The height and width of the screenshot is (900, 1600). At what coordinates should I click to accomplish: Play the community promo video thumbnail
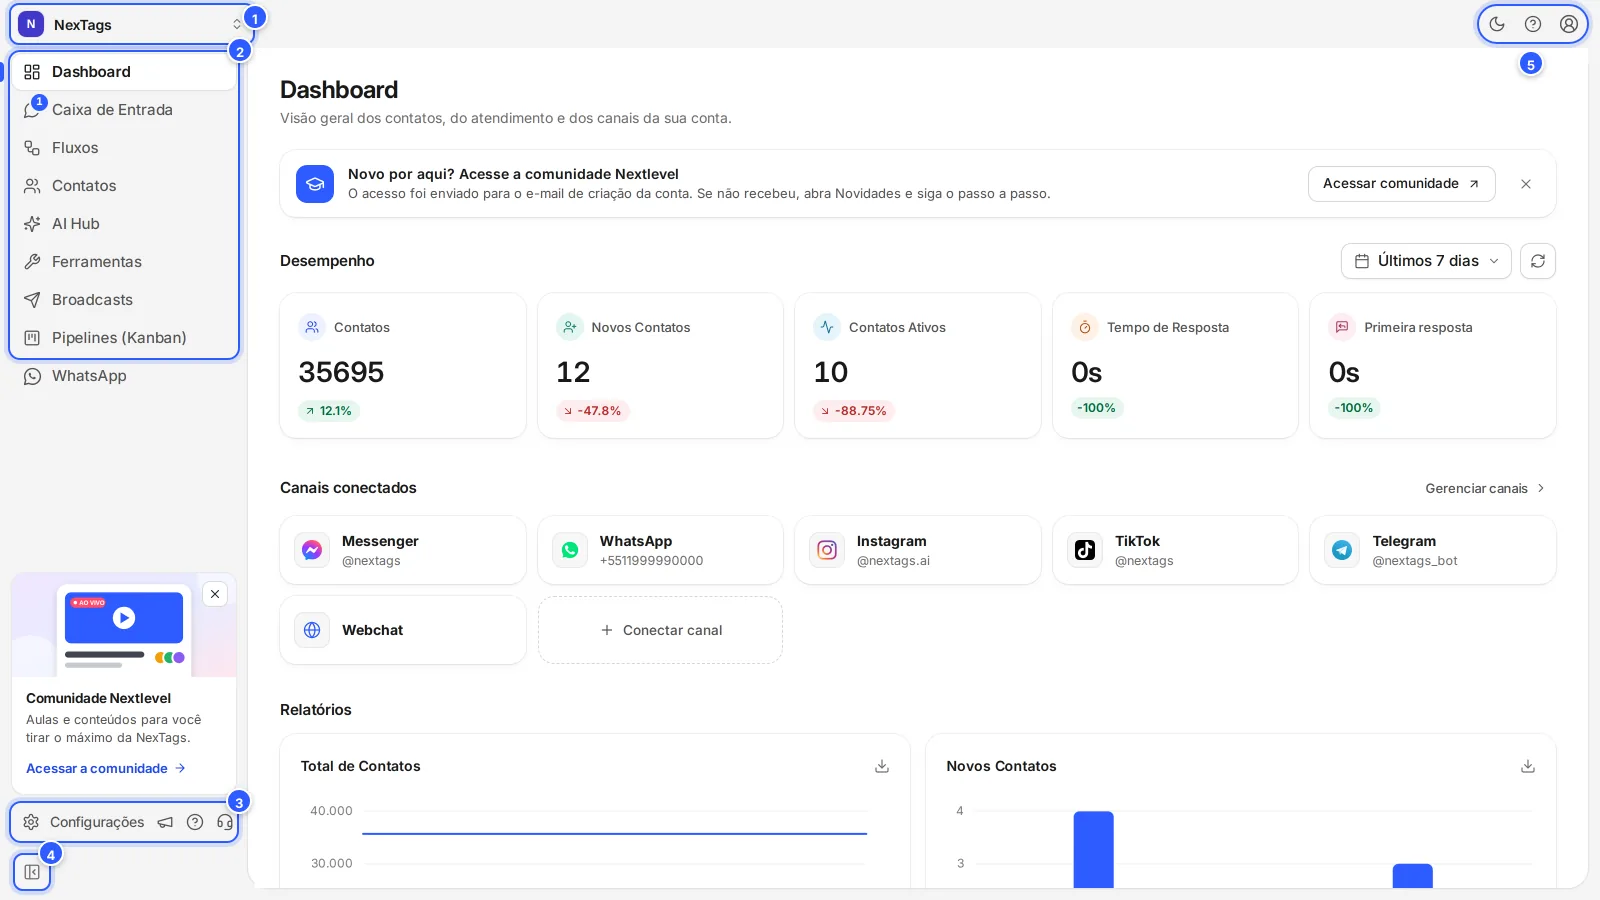point(124,618)
